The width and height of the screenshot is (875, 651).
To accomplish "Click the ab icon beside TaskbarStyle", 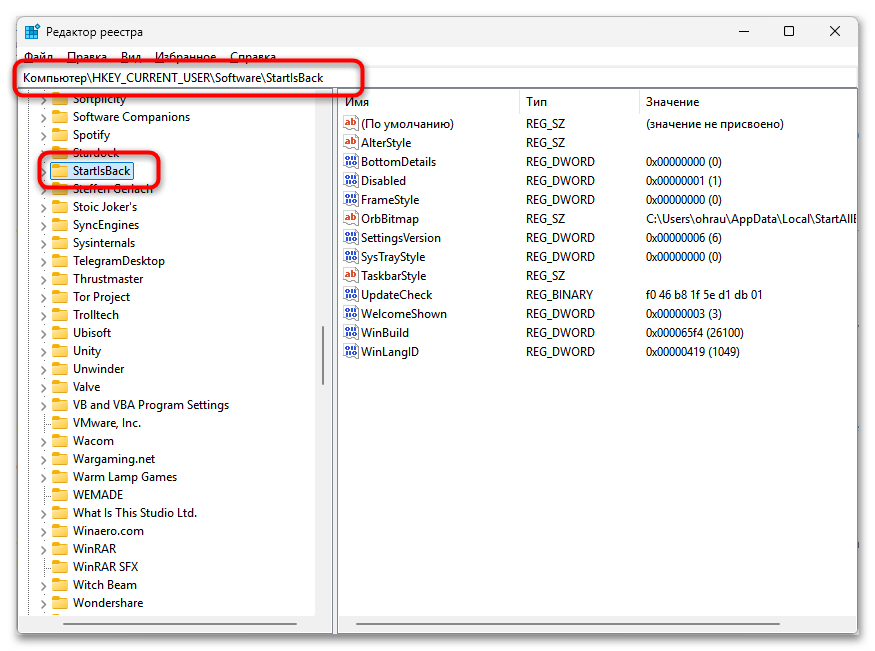I will click(x=351, y=275).
